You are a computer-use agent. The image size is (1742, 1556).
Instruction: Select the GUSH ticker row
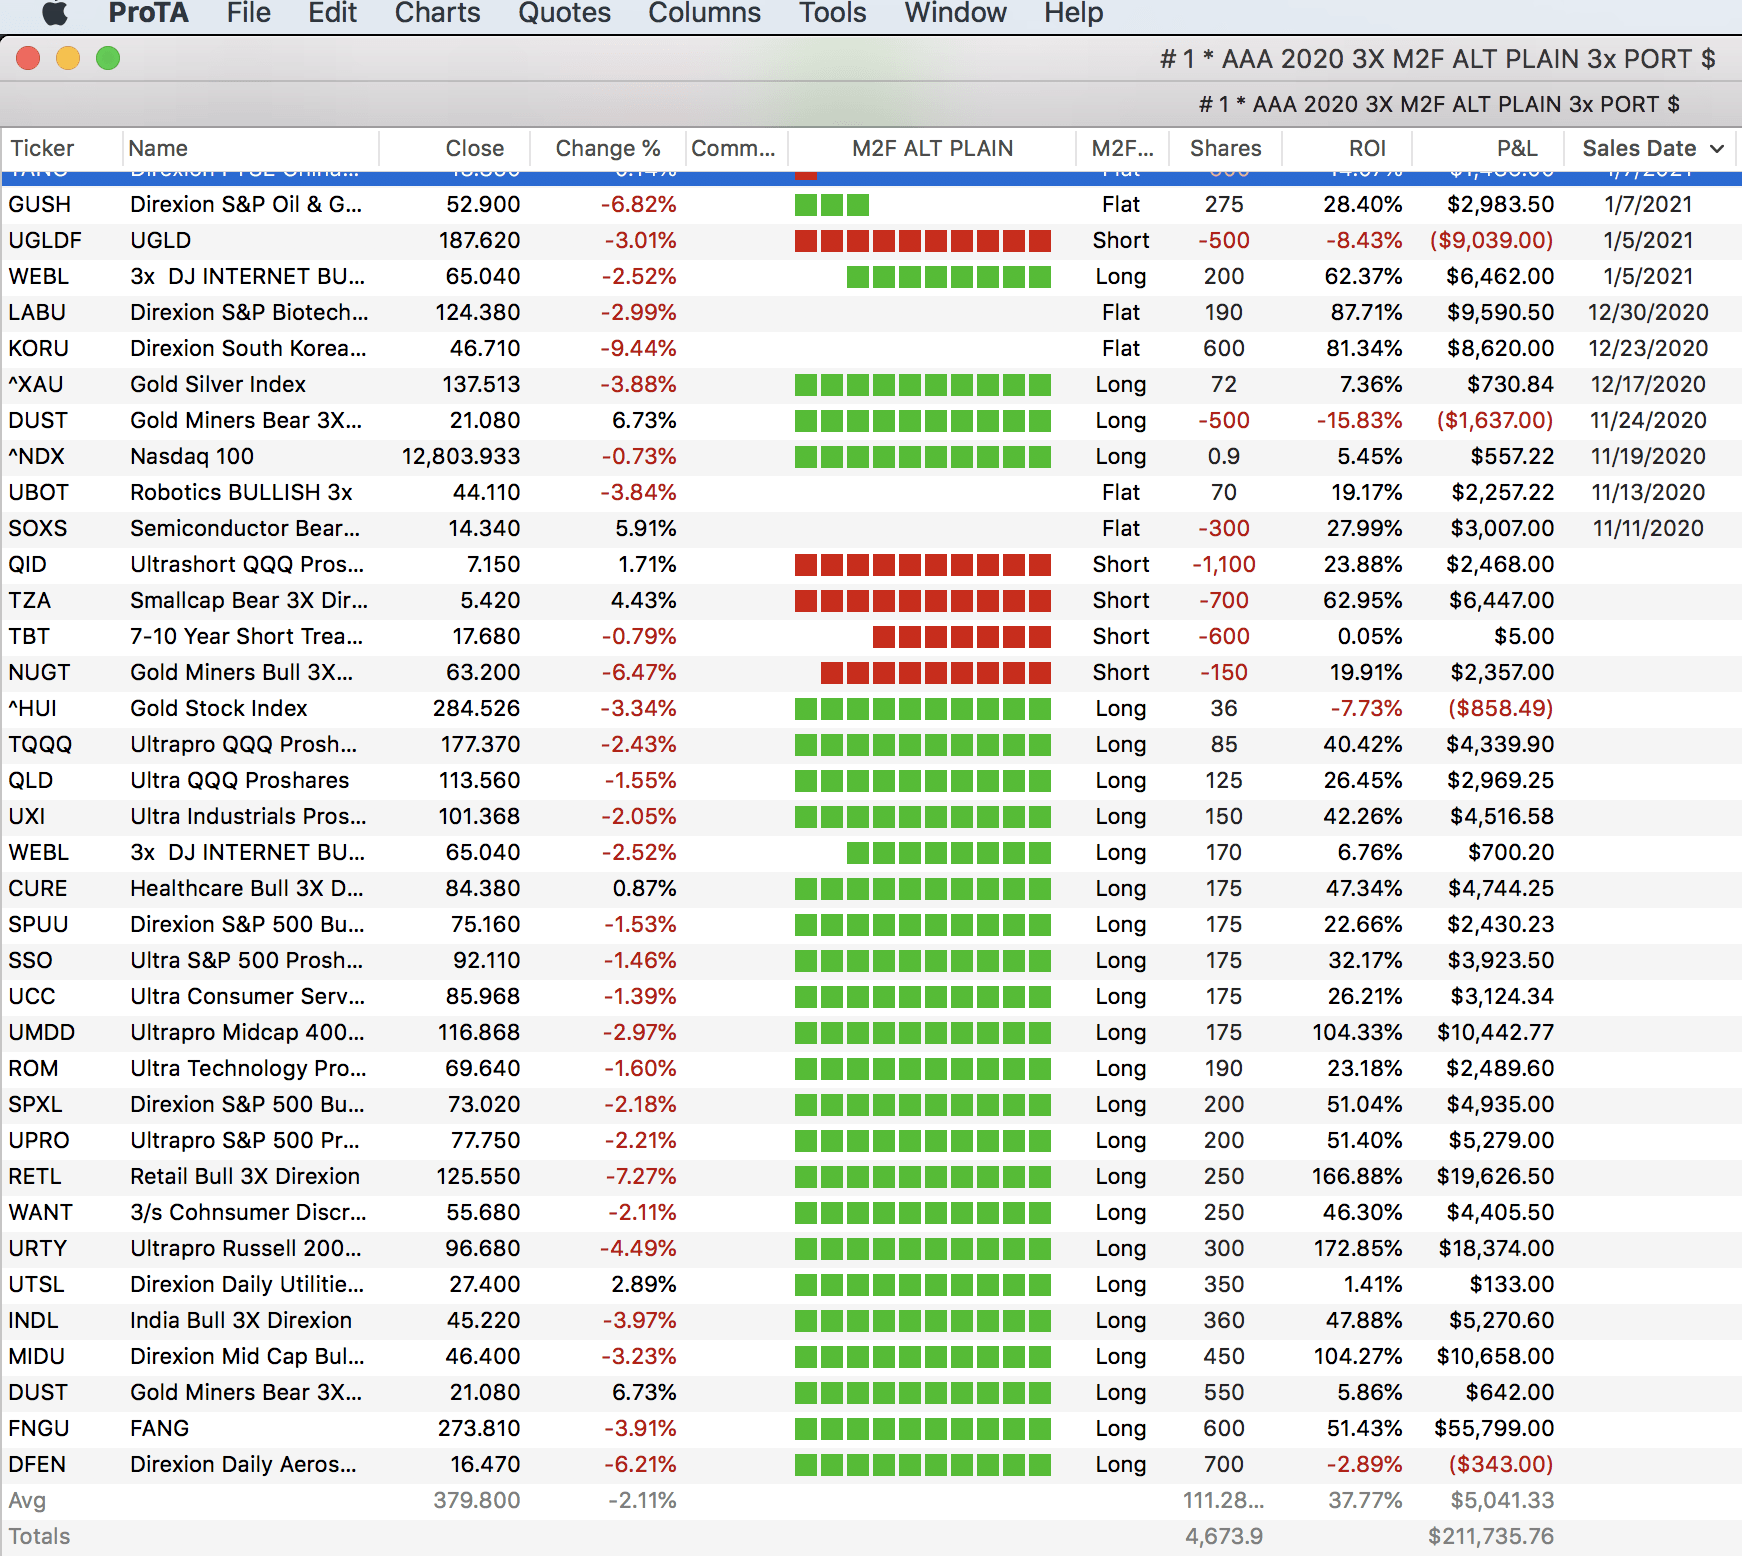871,204
